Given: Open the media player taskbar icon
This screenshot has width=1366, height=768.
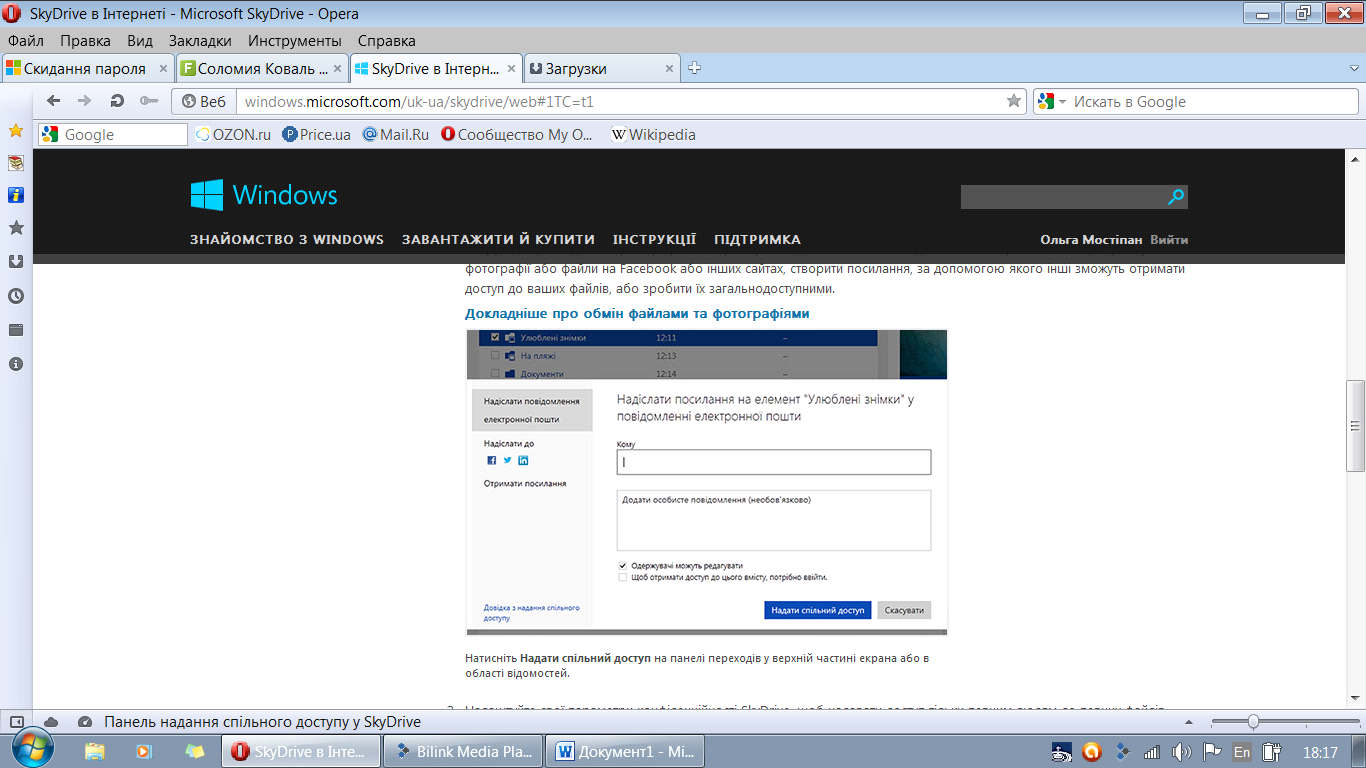Looking at the screenshot, I should [145, 751].
